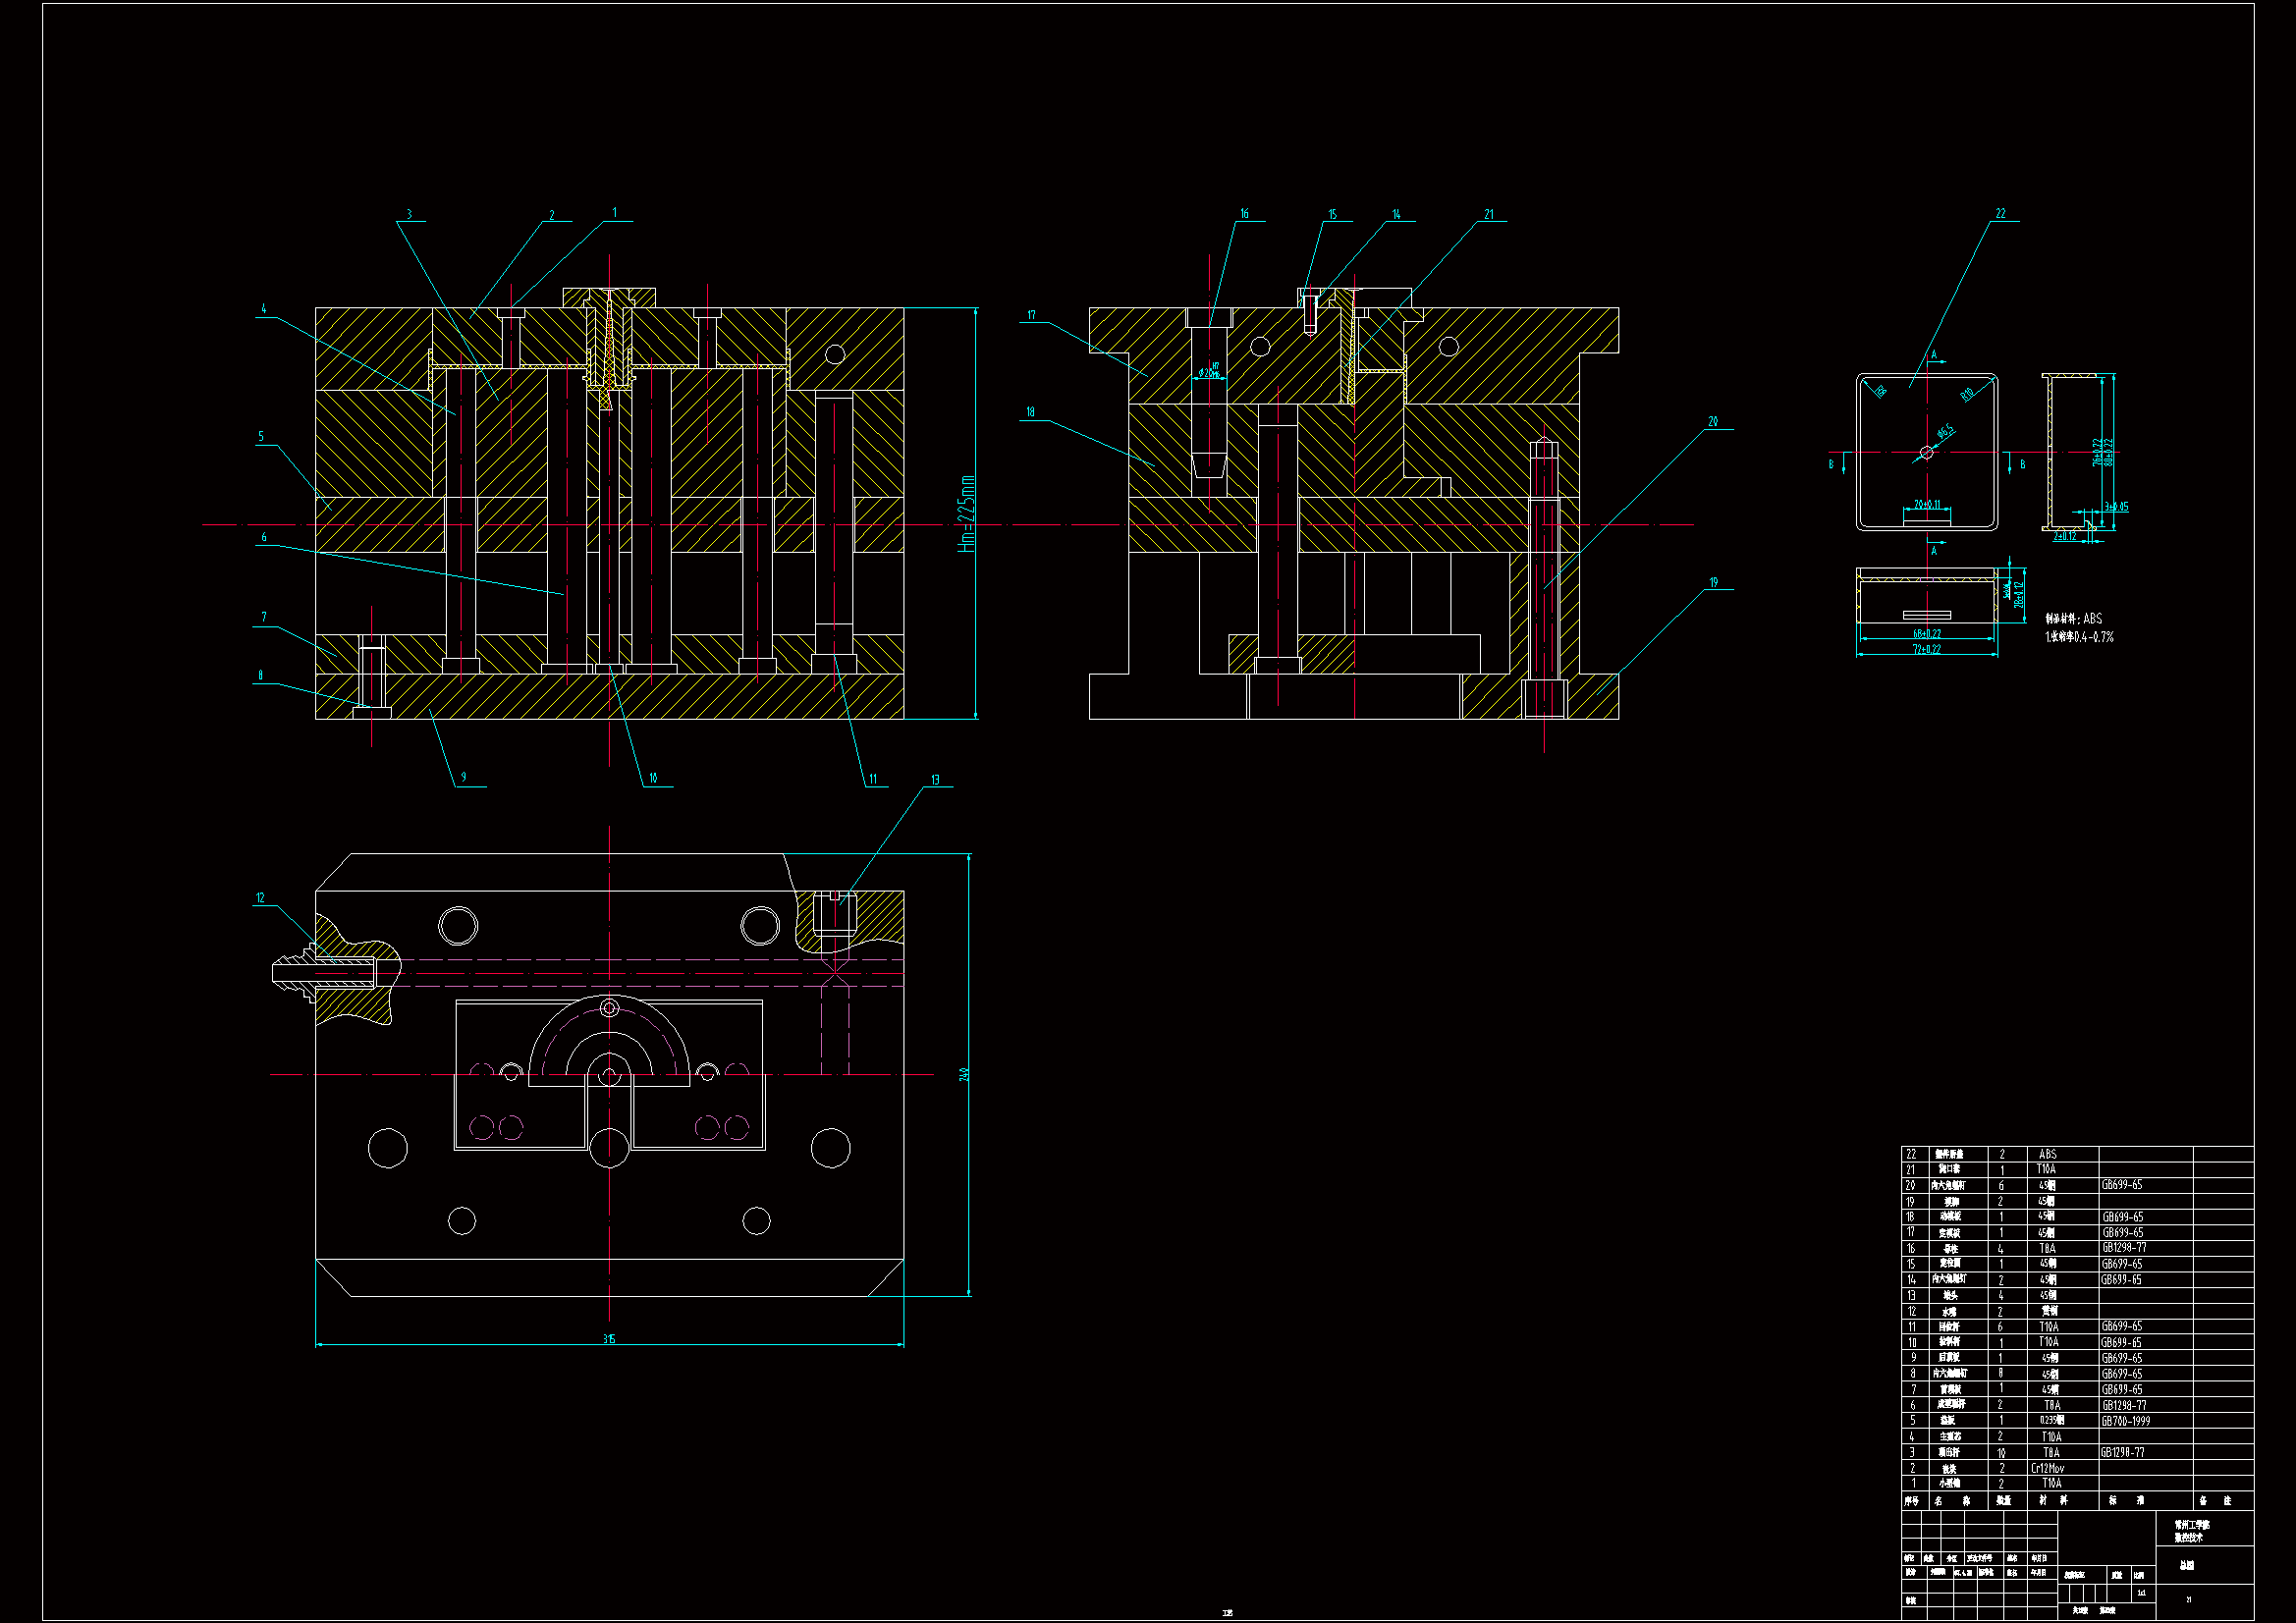Click the 1:1 scale cell in title block
Screen dimensions: 2296x1623
click(x=2141, y=1593)
